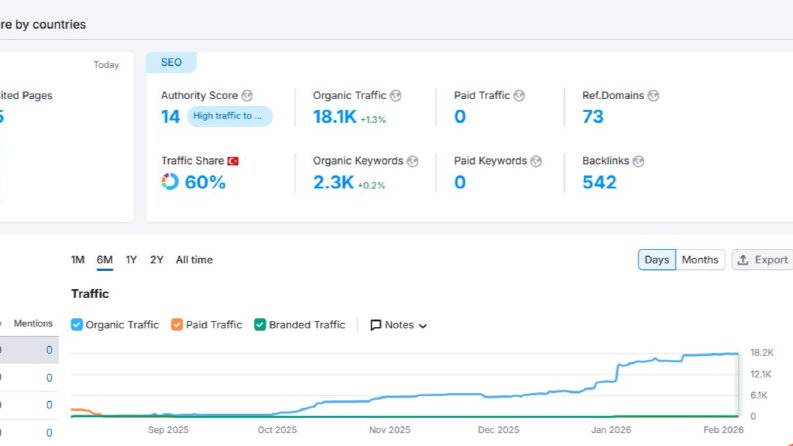The width and height of the screenshot is (793, 446).
Task: Select the 1Y time range tab
Action: tap(131, 260)
